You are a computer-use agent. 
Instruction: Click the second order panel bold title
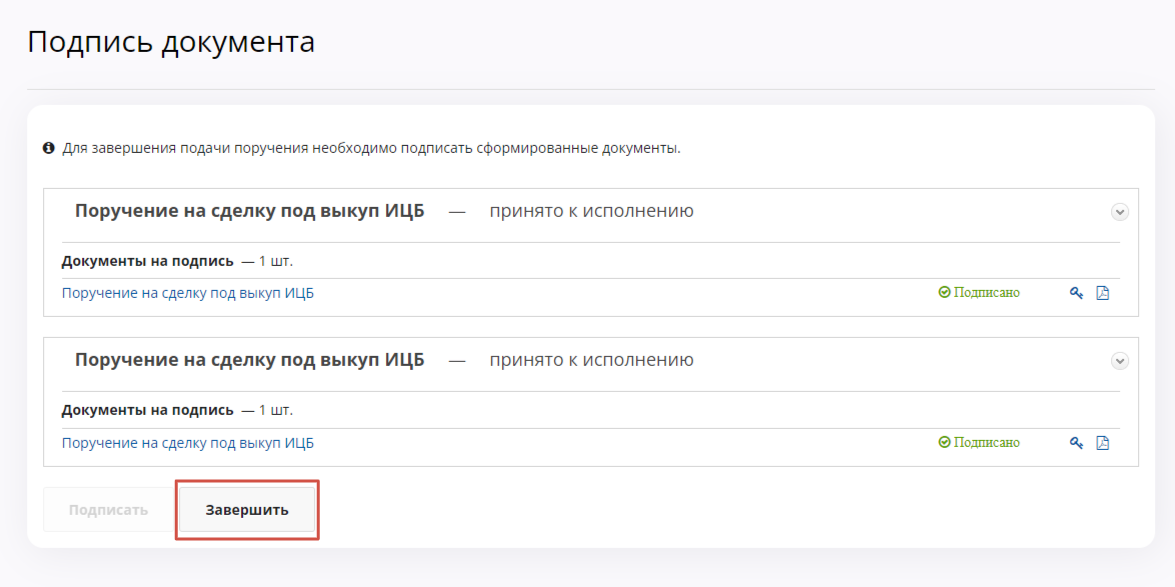pyautogui.click(x=249, y=361)
